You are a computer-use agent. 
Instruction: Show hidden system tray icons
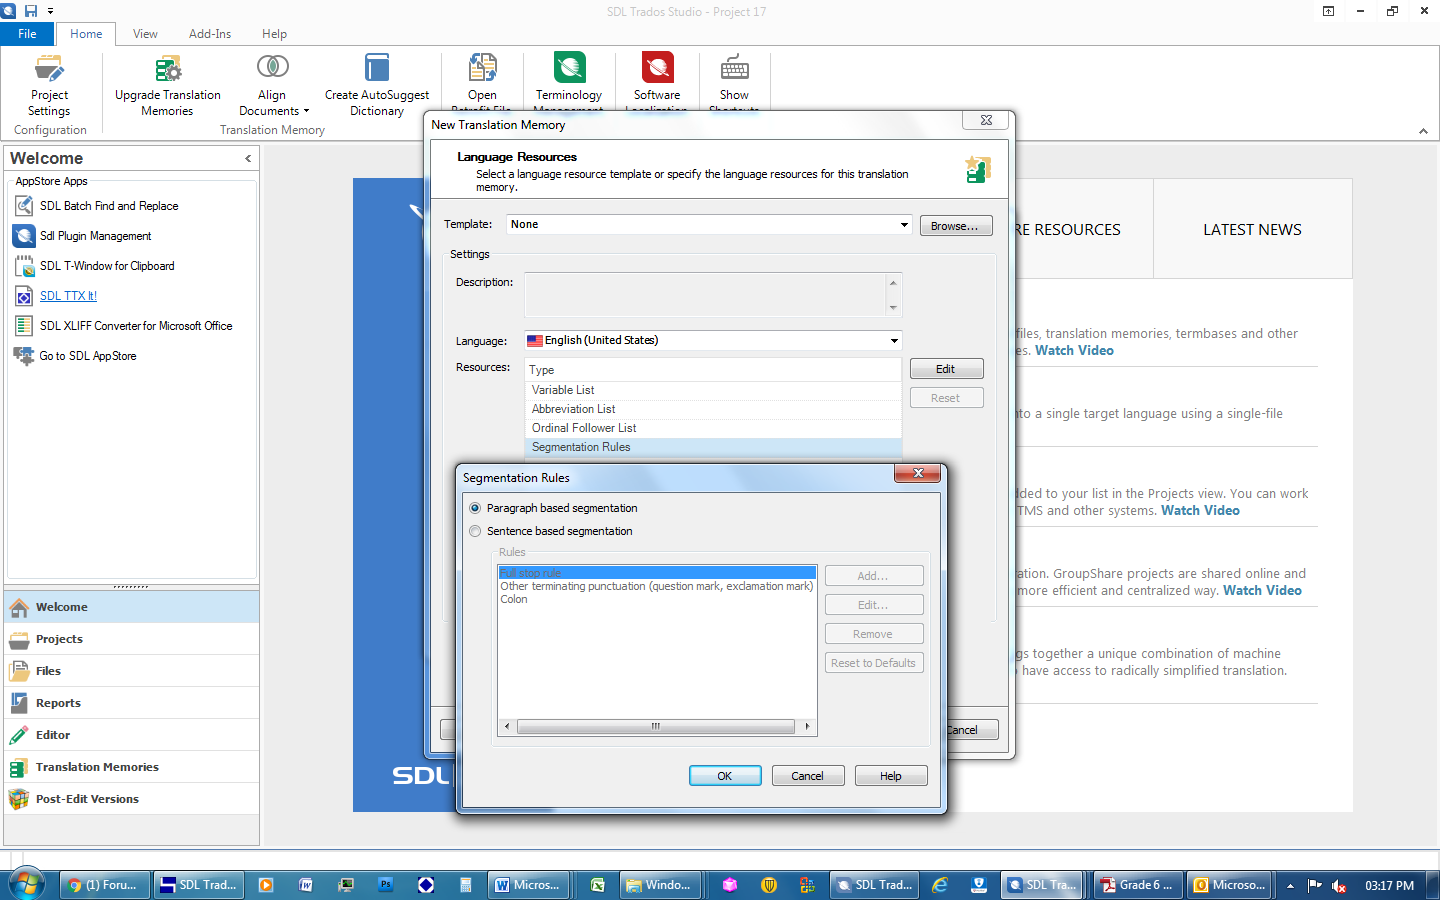[1290, 886]
